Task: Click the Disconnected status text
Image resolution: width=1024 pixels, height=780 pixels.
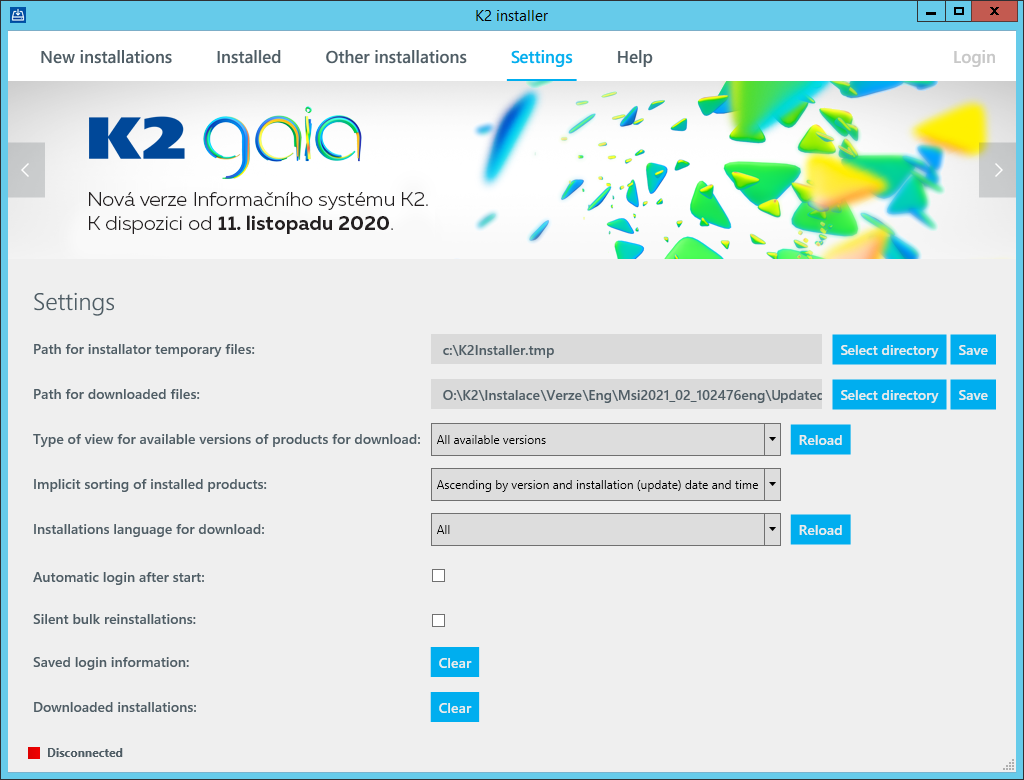Action: [x=85, y=753]
